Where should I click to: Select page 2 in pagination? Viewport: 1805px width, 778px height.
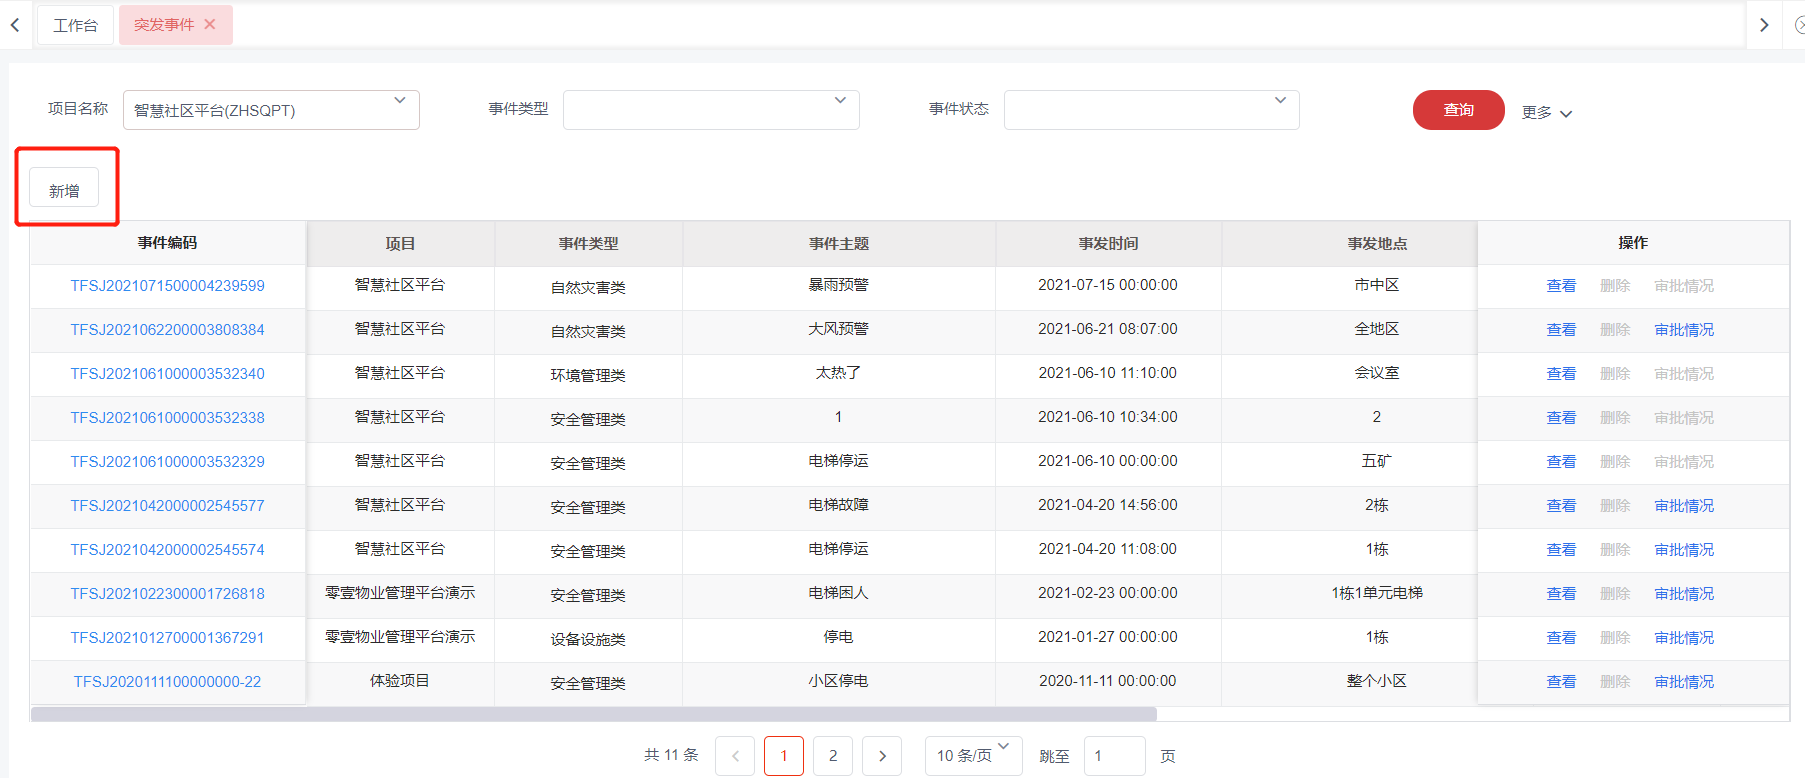pyautogui.click(x=833, y=756)
